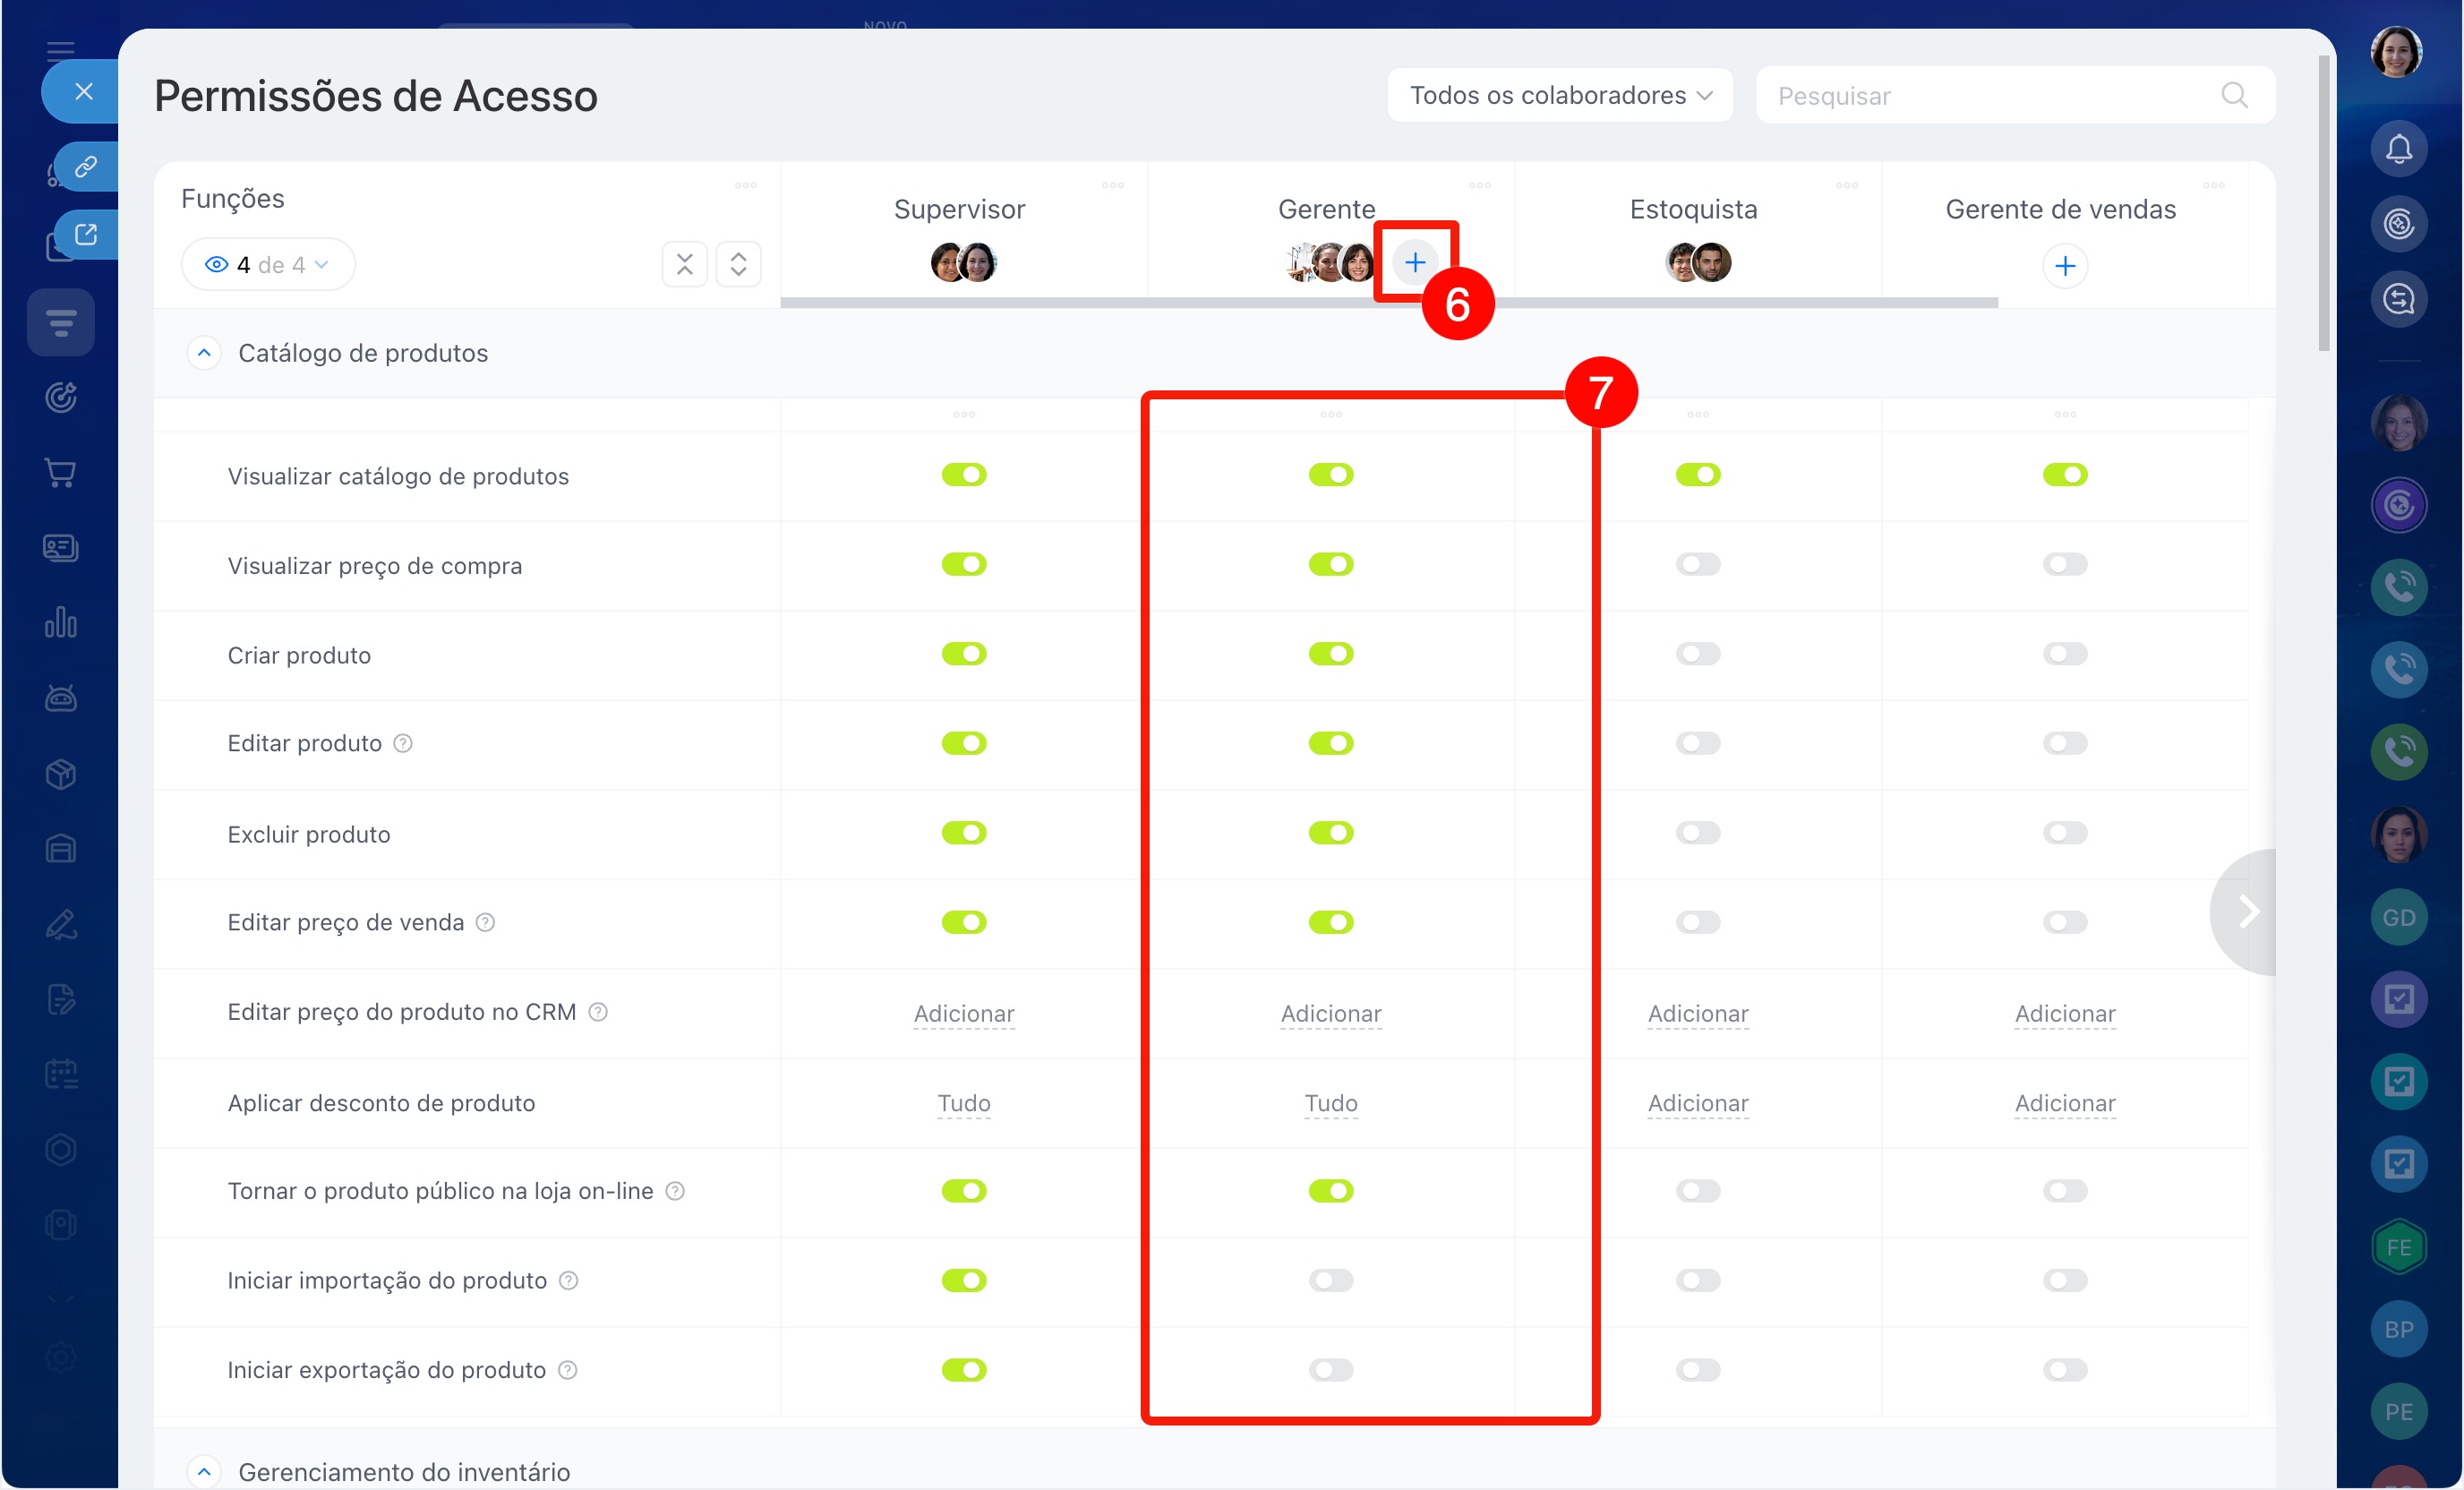
Task: Add user to Gerente de vendas role
Action: click(x=2064, y=266)
